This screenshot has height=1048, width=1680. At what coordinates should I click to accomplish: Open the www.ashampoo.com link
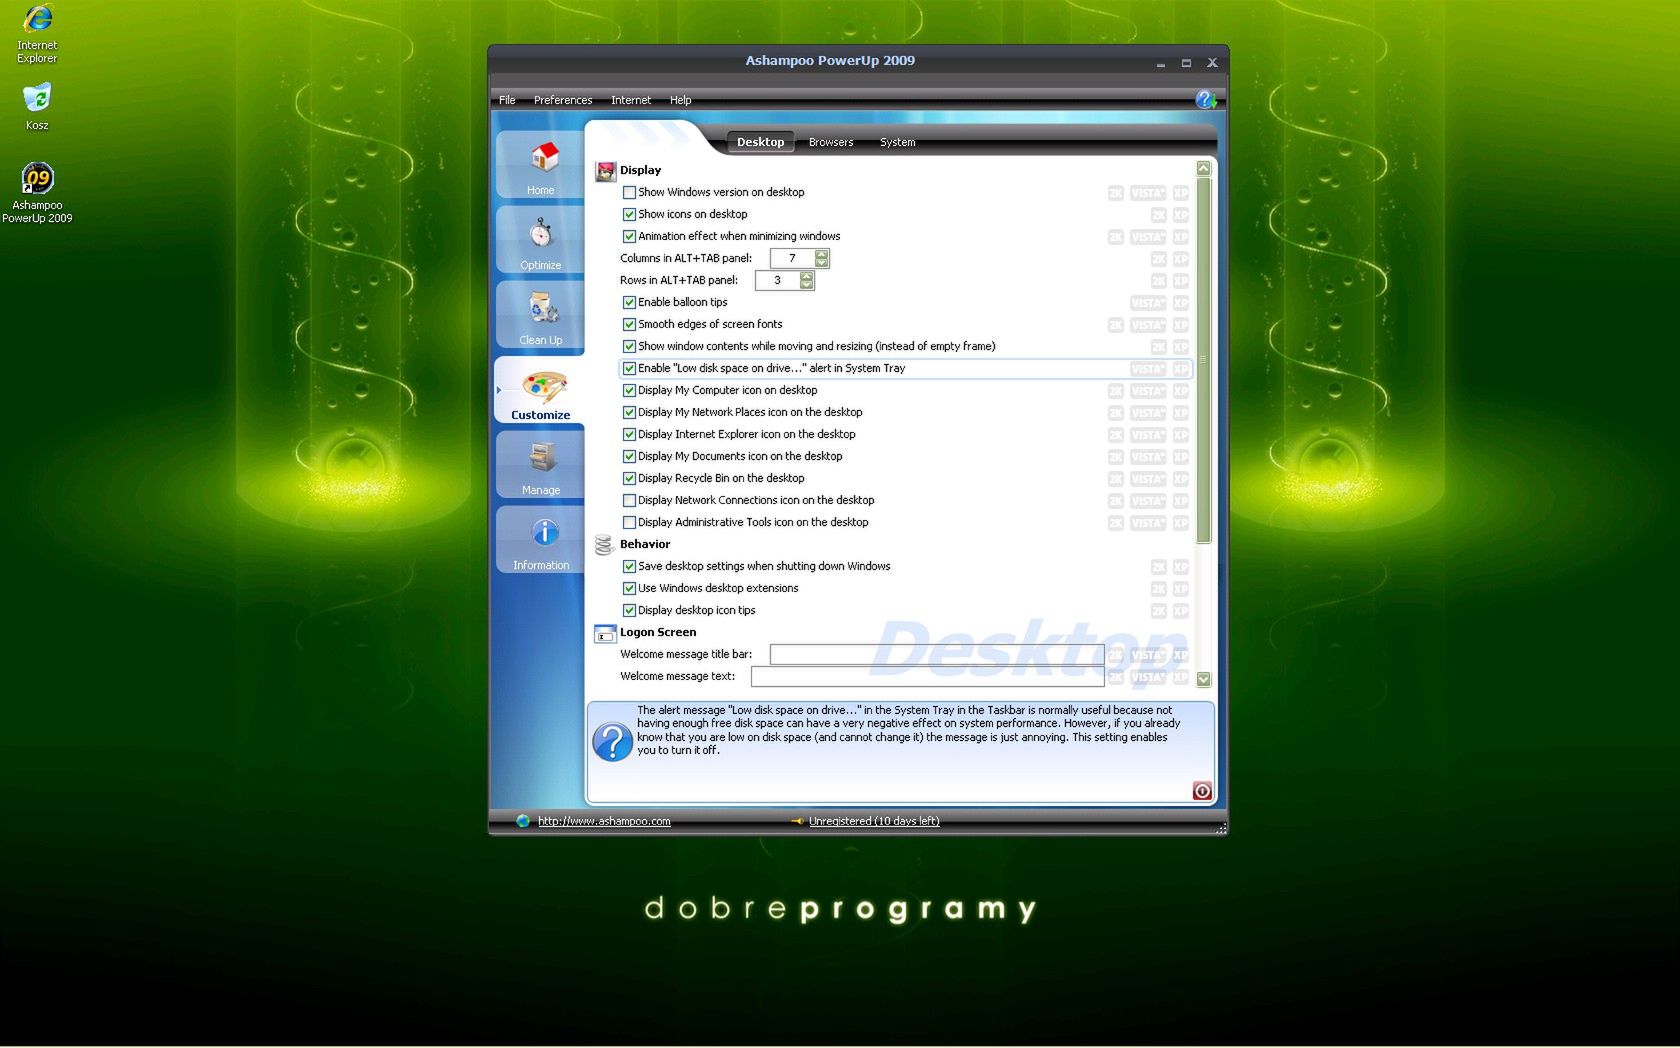[604, 821]
